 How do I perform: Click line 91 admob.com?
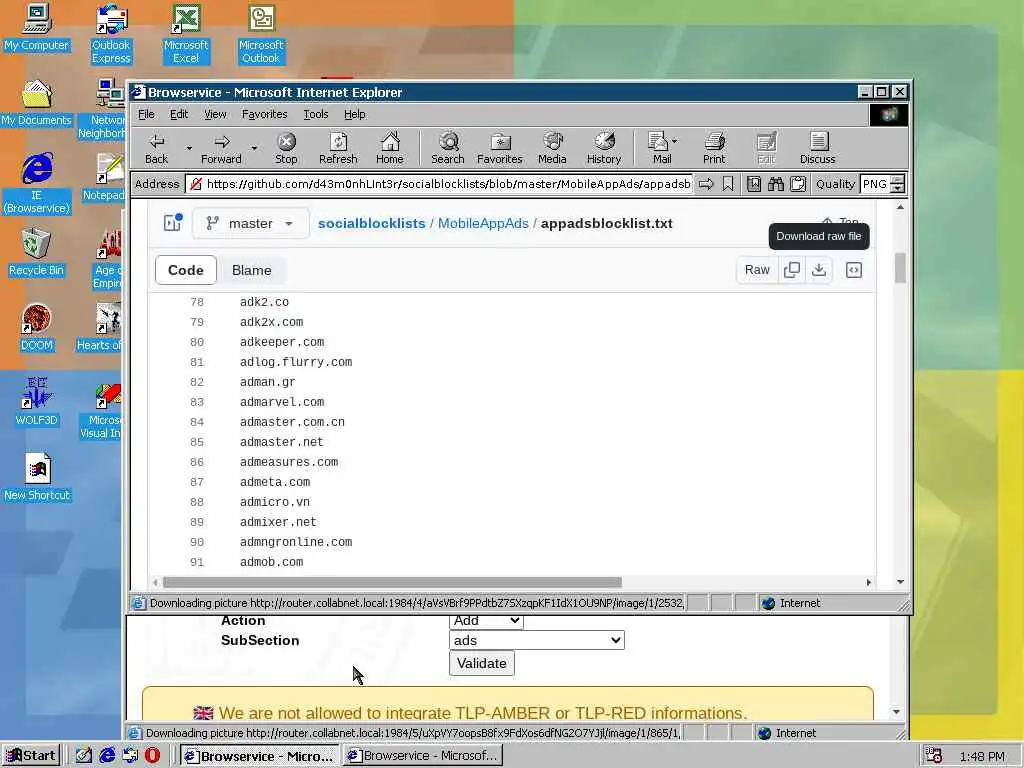[271, 562]
